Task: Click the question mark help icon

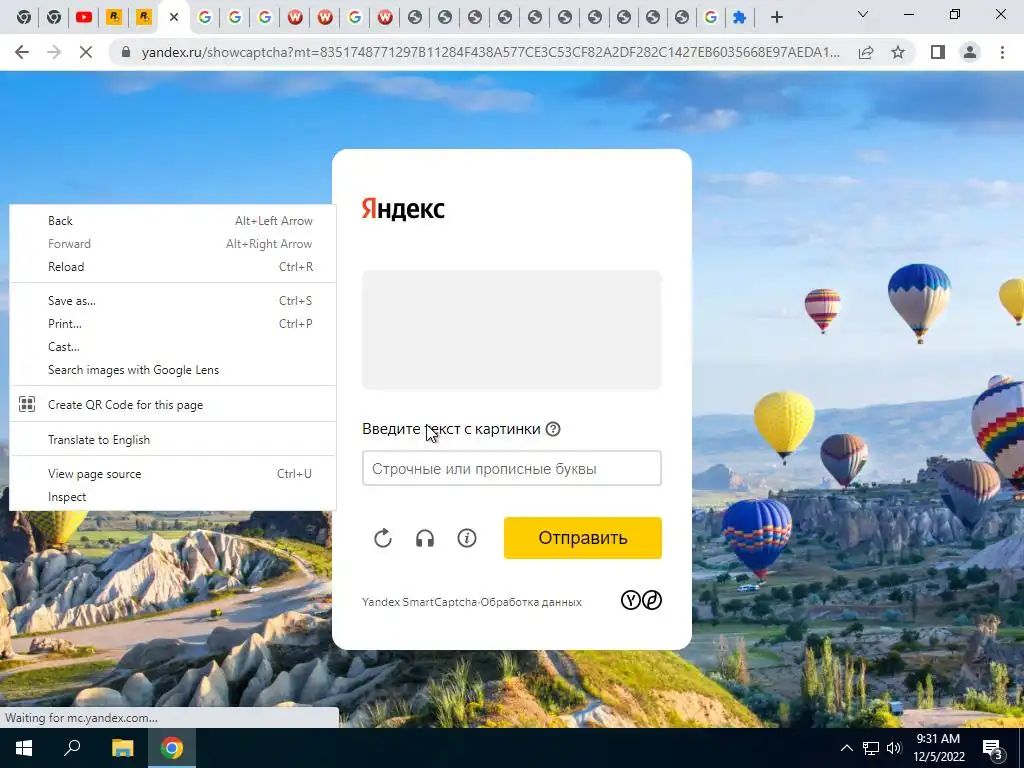Action: coord(553,429)
